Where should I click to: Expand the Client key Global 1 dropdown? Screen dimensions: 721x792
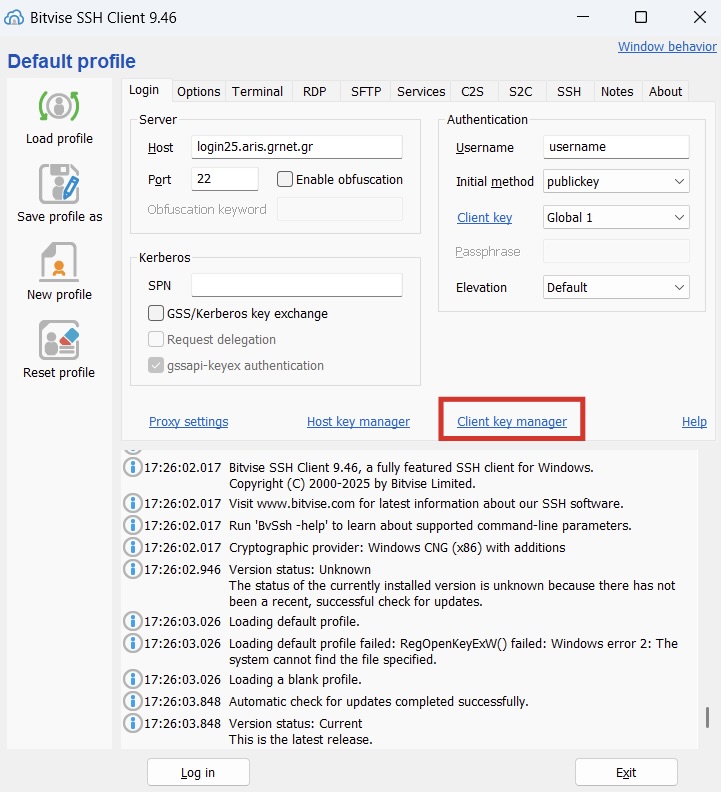tap(616, 217)
